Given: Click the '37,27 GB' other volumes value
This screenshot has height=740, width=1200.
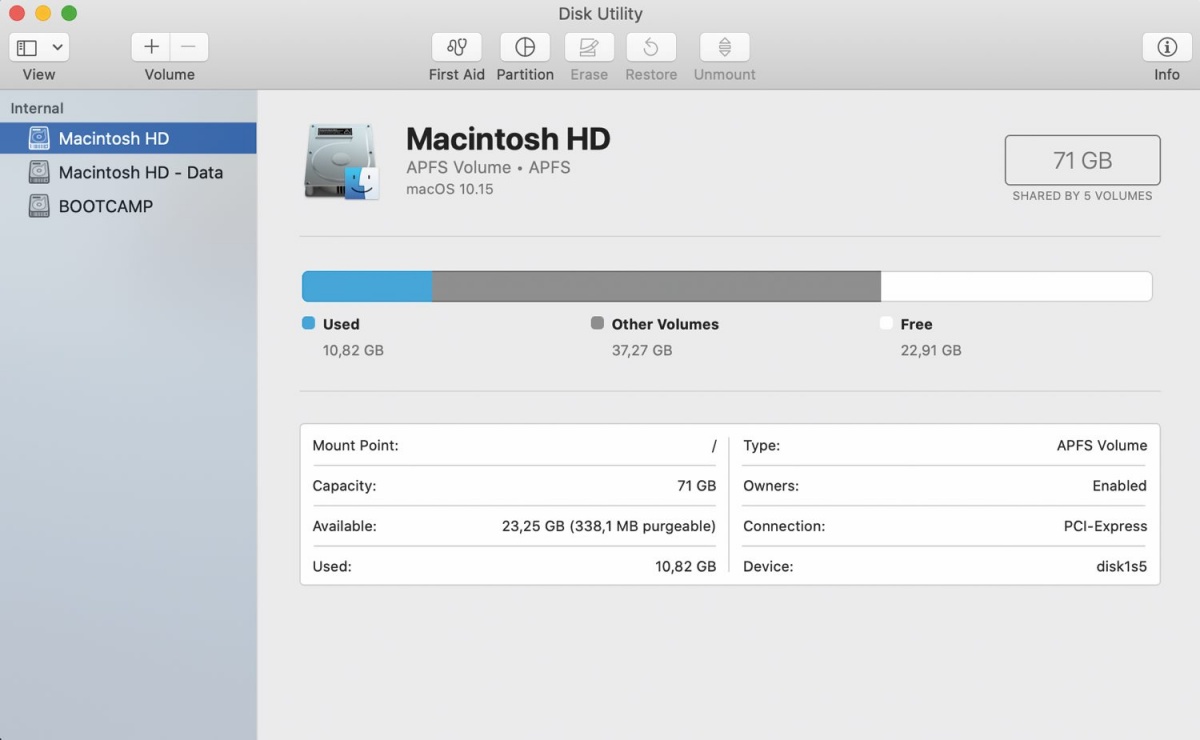Looking at the screenshot, I should click(x=642, y=350).
